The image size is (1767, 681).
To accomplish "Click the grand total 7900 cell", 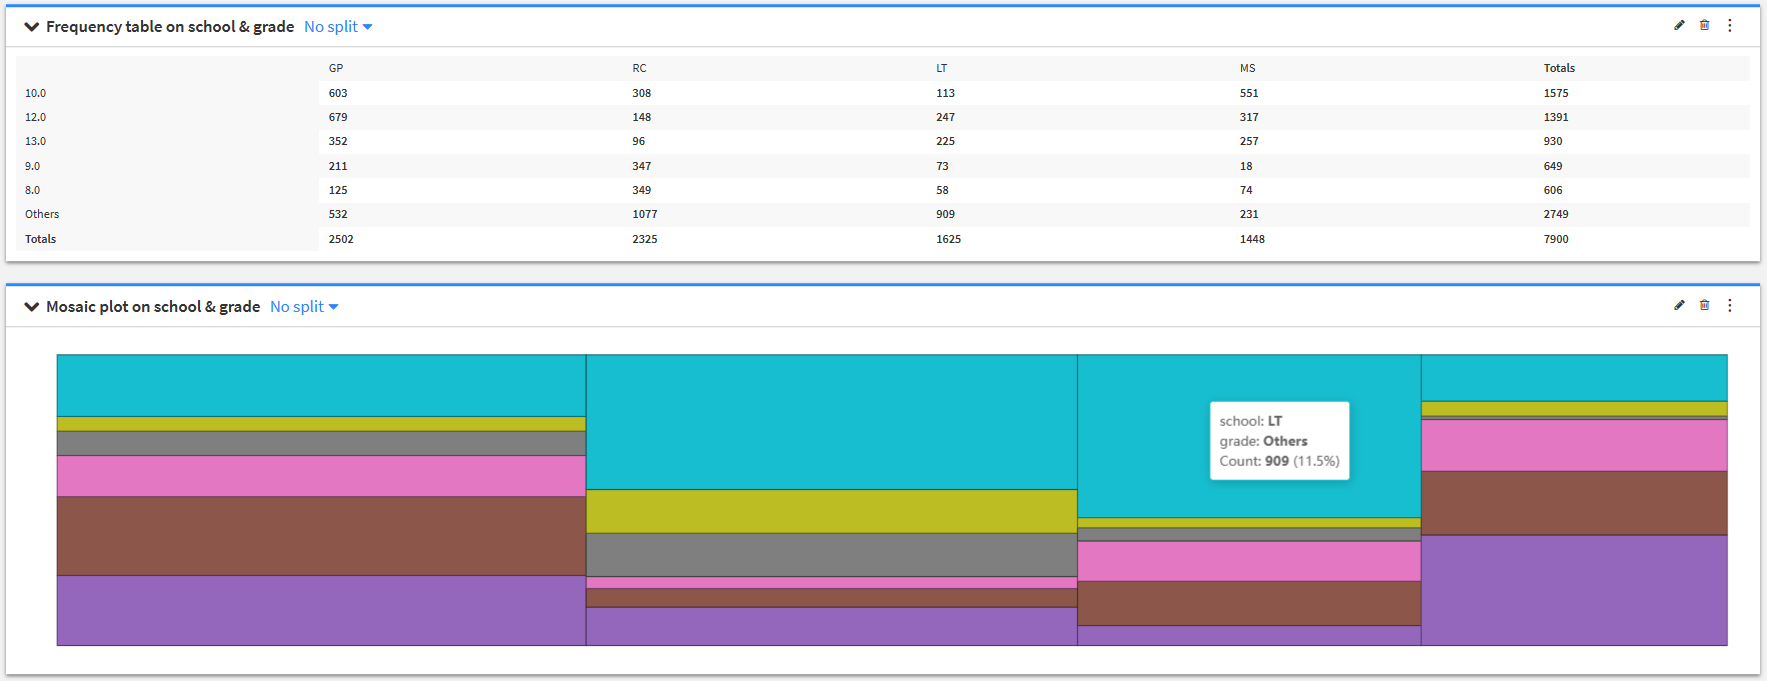I will [1556, 239].
